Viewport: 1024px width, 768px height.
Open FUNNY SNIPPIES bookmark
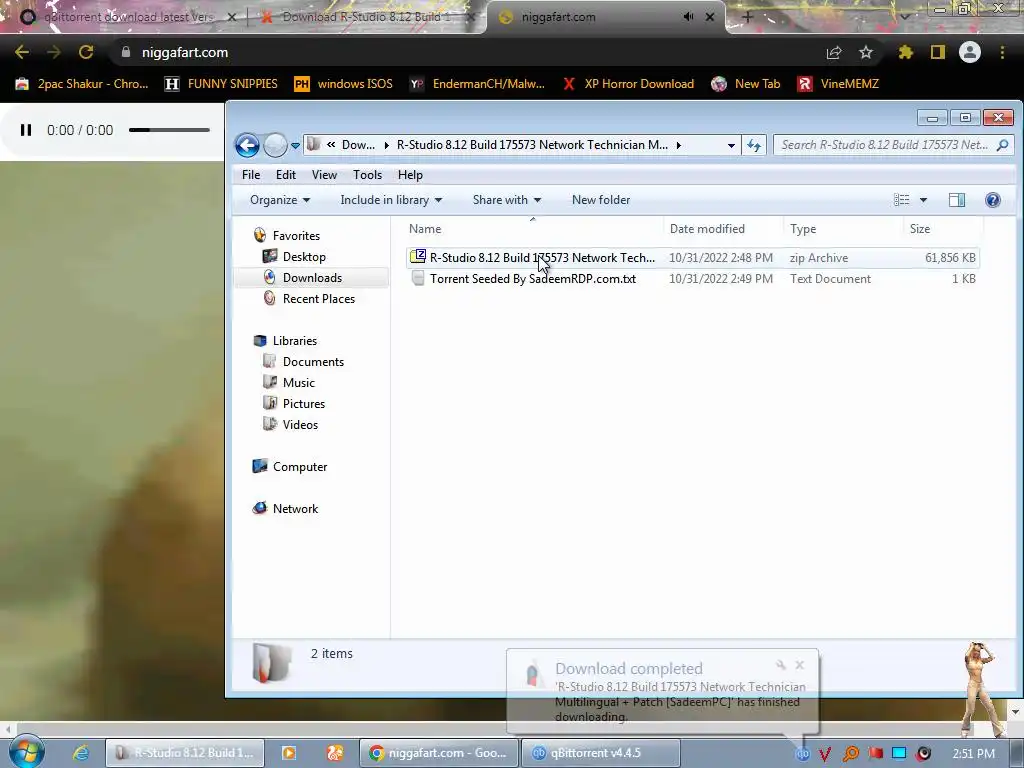point(221,84)
